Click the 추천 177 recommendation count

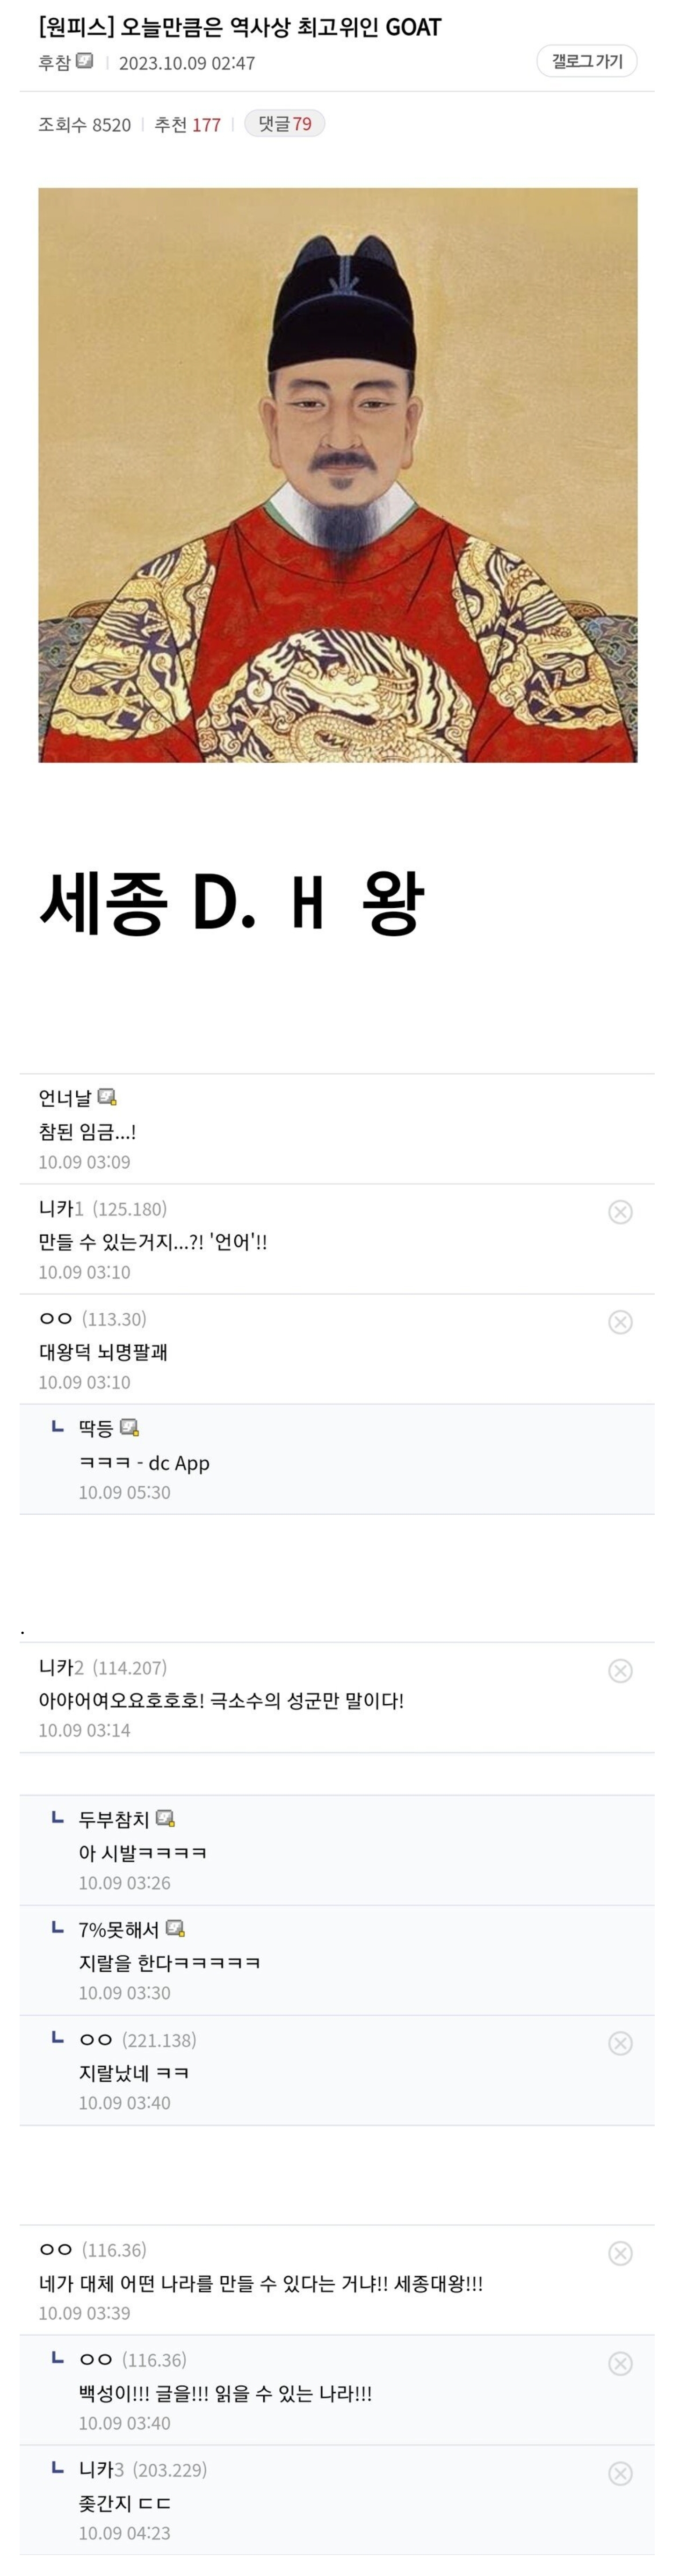pos(187,124)
